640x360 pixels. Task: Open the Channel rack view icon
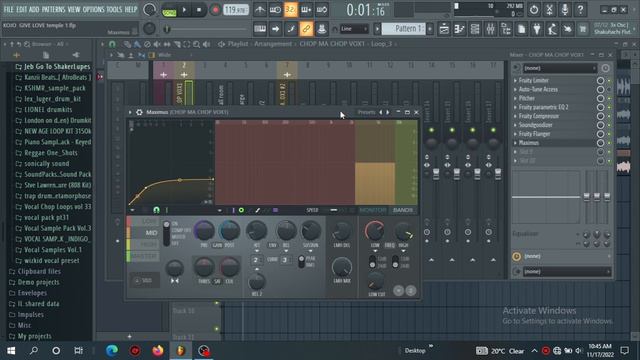475,29
